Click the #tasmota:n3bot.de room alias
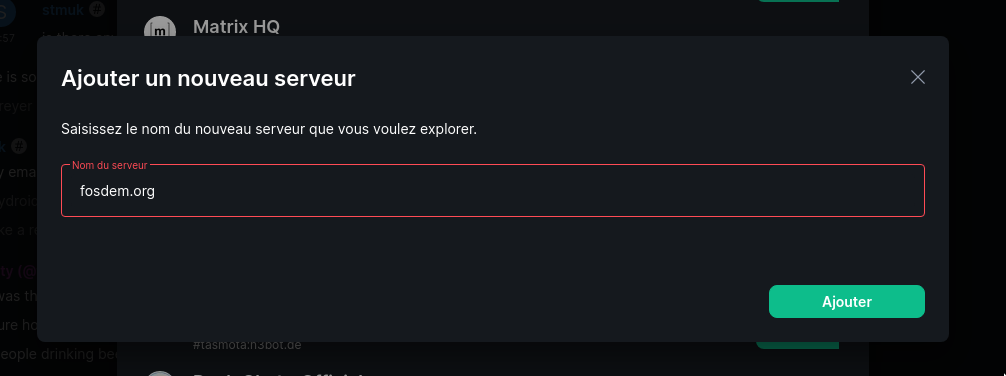 (x=247, y=345)
